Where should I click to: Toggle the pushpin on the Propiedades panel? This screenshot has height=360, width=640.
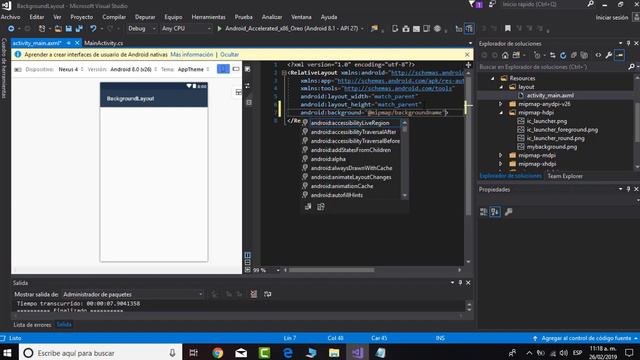click(628, 189)
